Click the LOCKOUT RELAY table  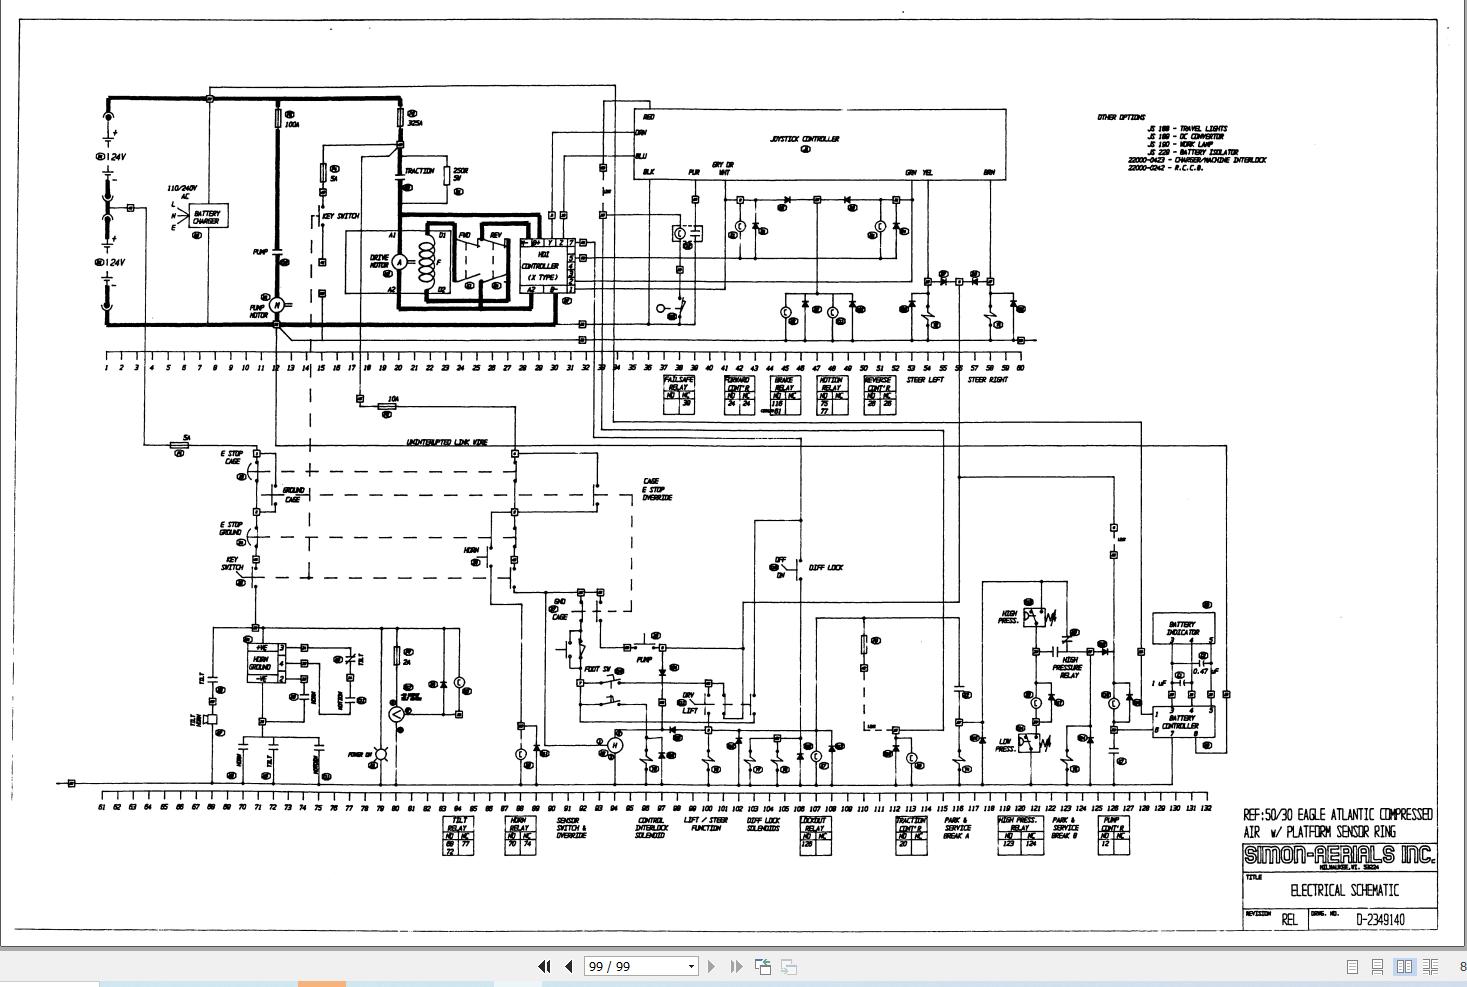815,835
